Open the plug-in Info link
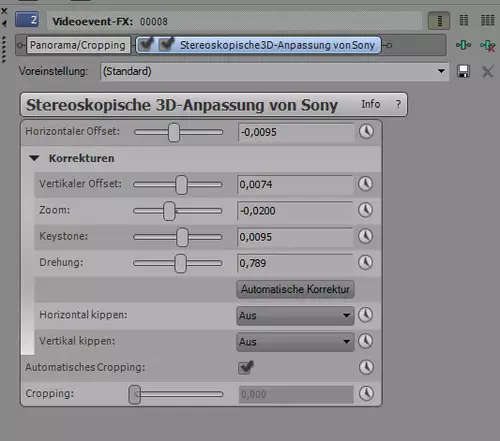The image size is (500, 441). point(371,104)
